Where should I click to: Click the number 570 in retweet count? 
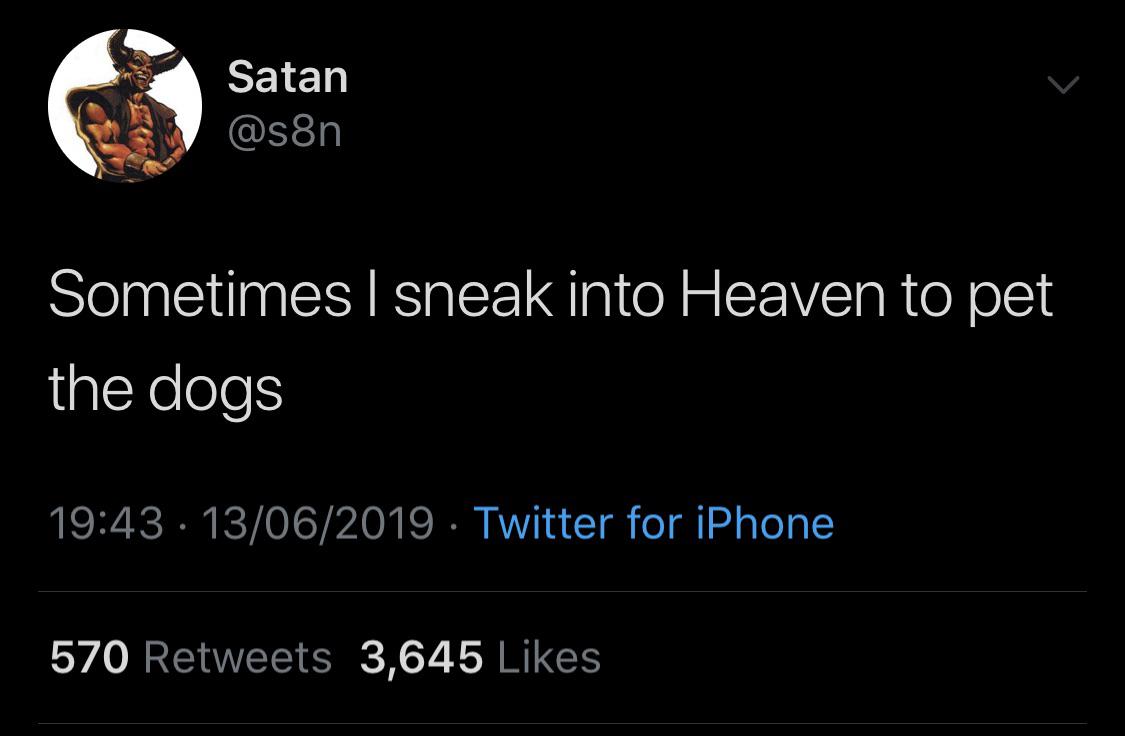tap(90, 657)
